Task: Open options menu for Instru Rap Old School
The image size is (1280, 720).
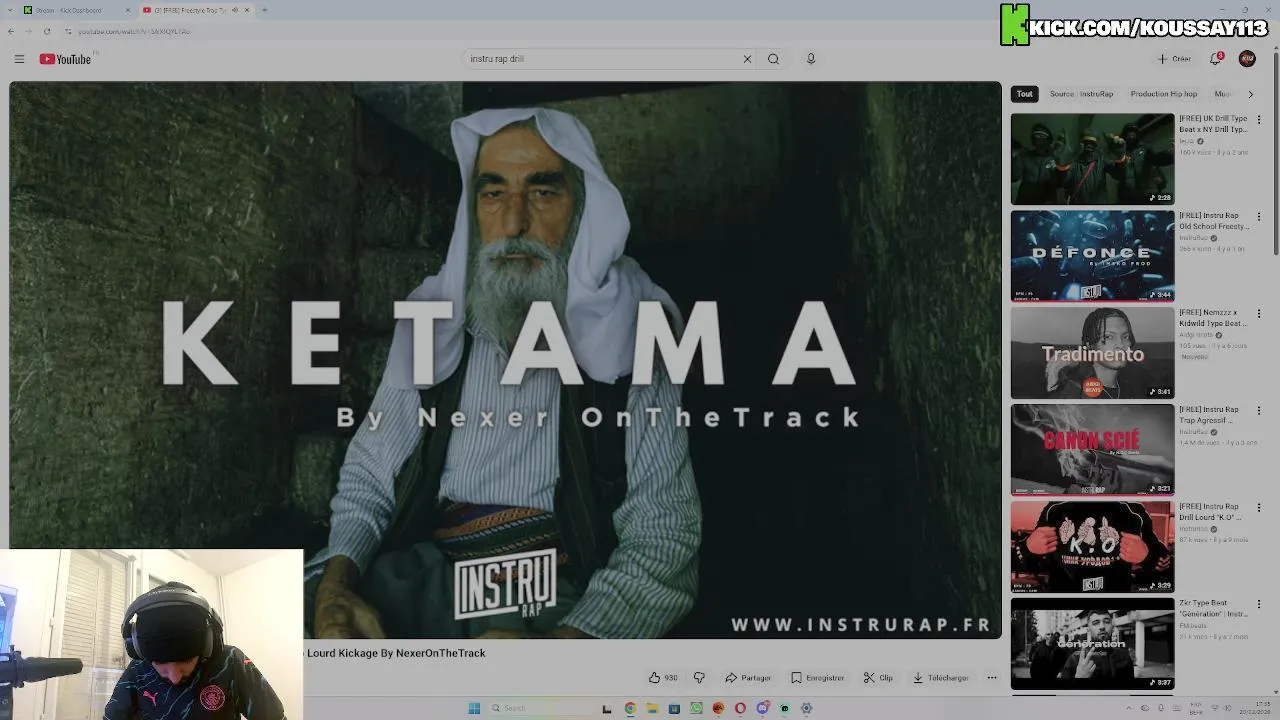Action: pyautogui.click(x=1259, y=217)
